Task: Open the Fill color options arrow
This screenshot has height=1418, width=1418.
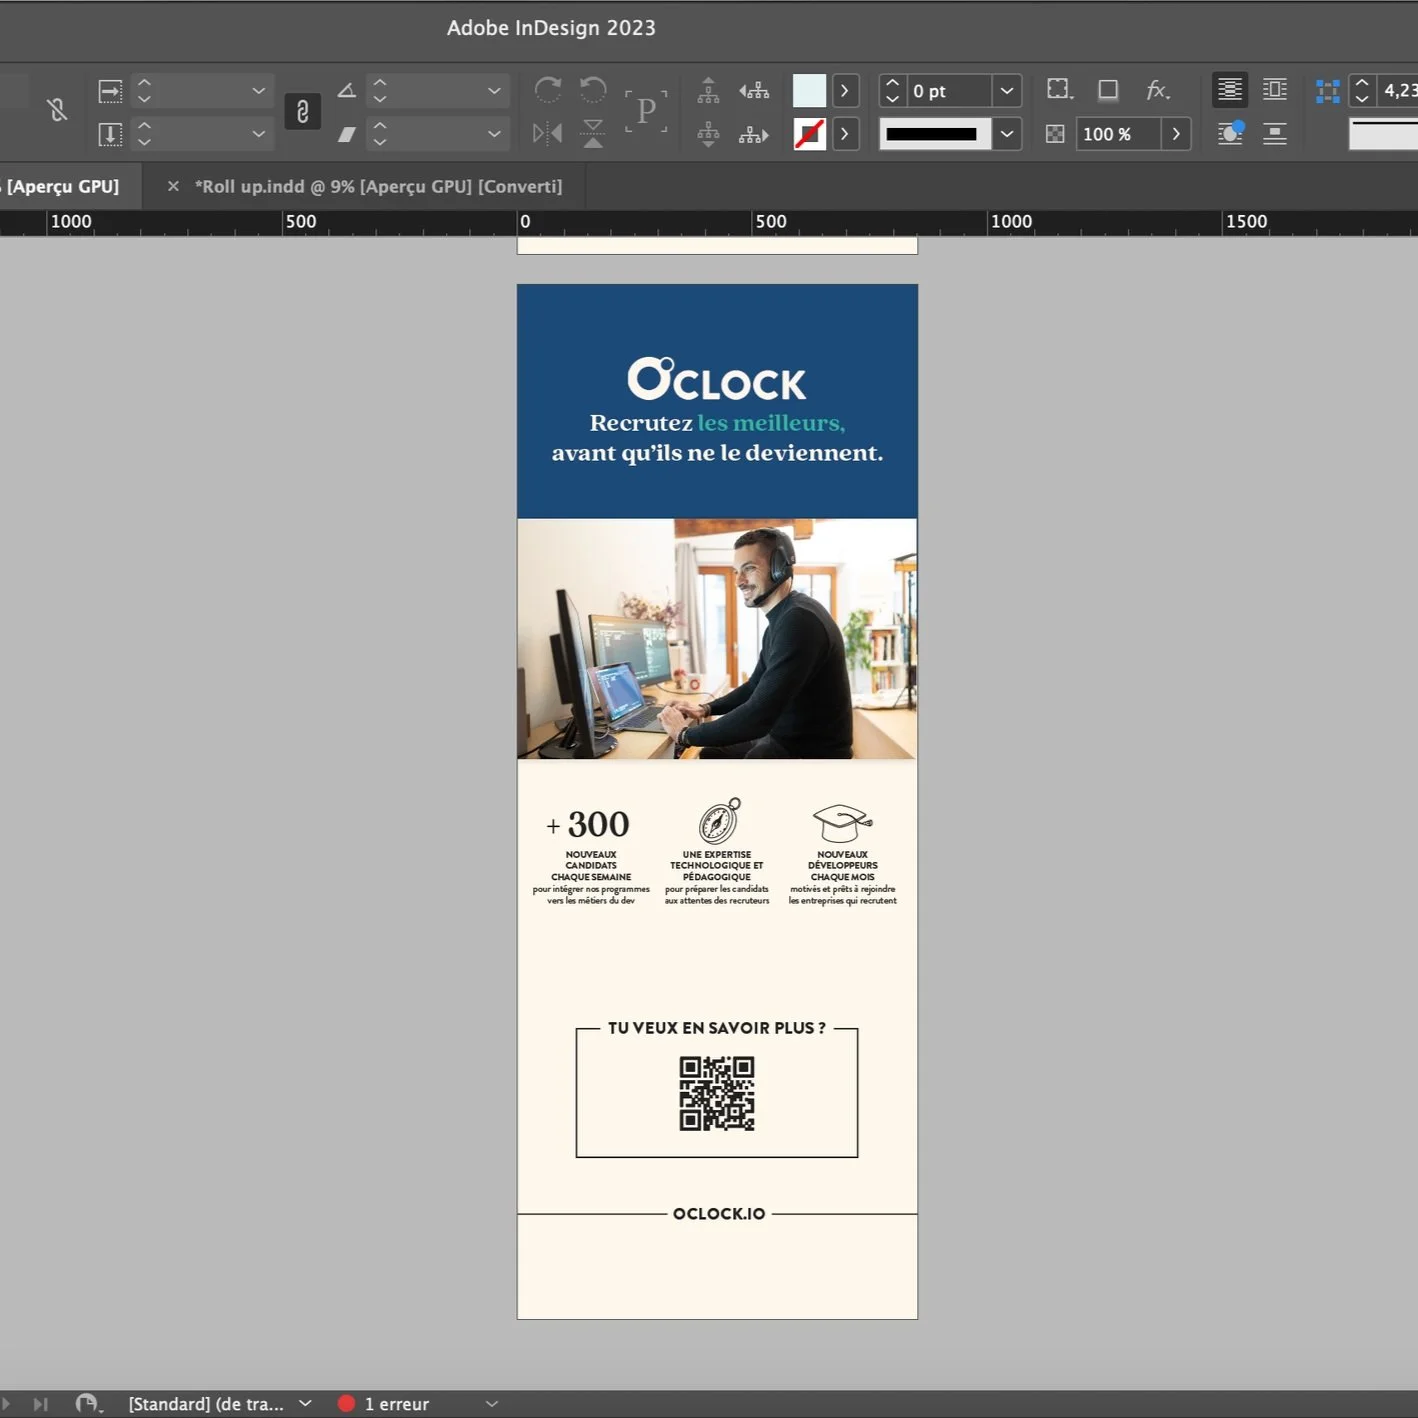Action: pos(845,91)
